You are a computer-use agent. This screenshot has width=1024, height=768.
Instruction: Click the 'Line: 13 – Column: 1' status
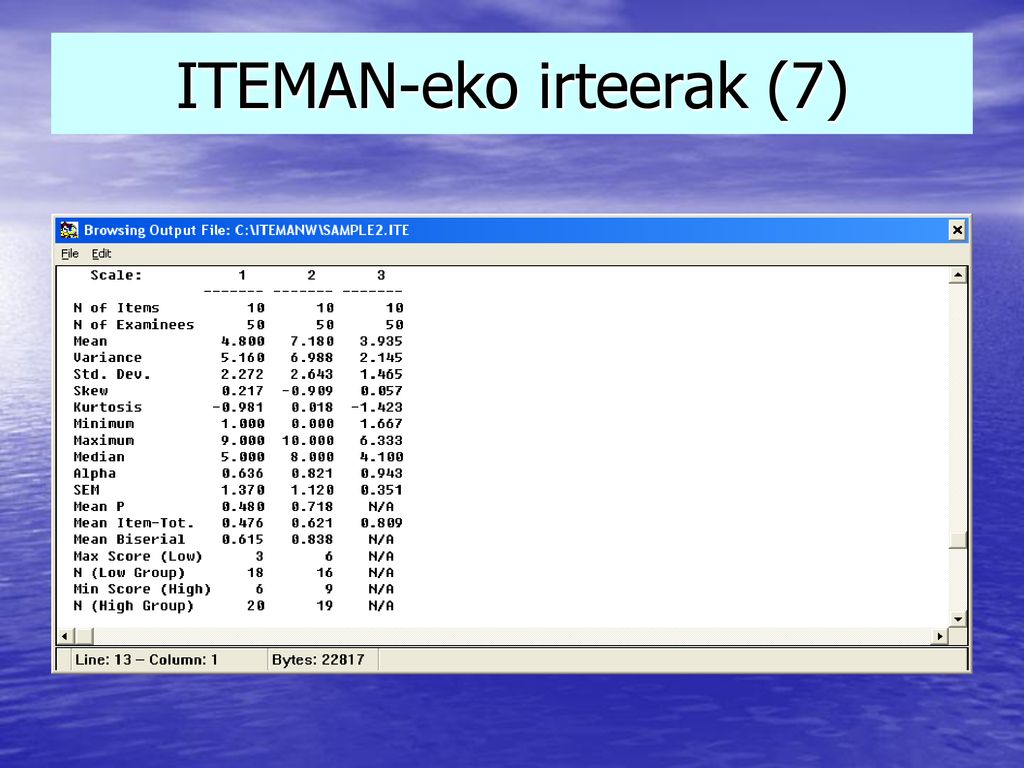pos(146,660)
